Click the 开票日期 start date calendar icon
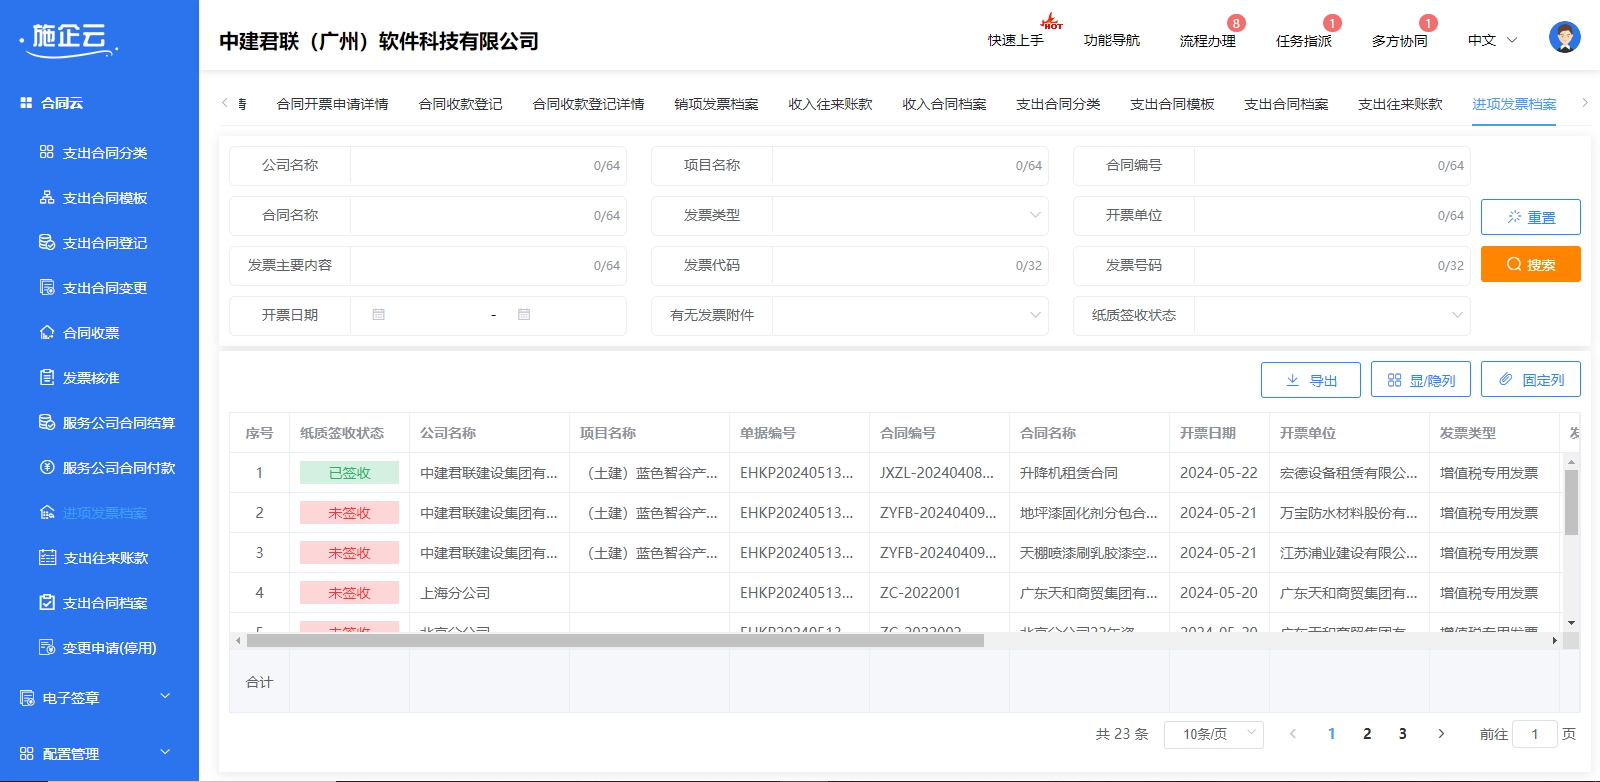This screenshot has width=1600, height=782. tap(378, 315)
